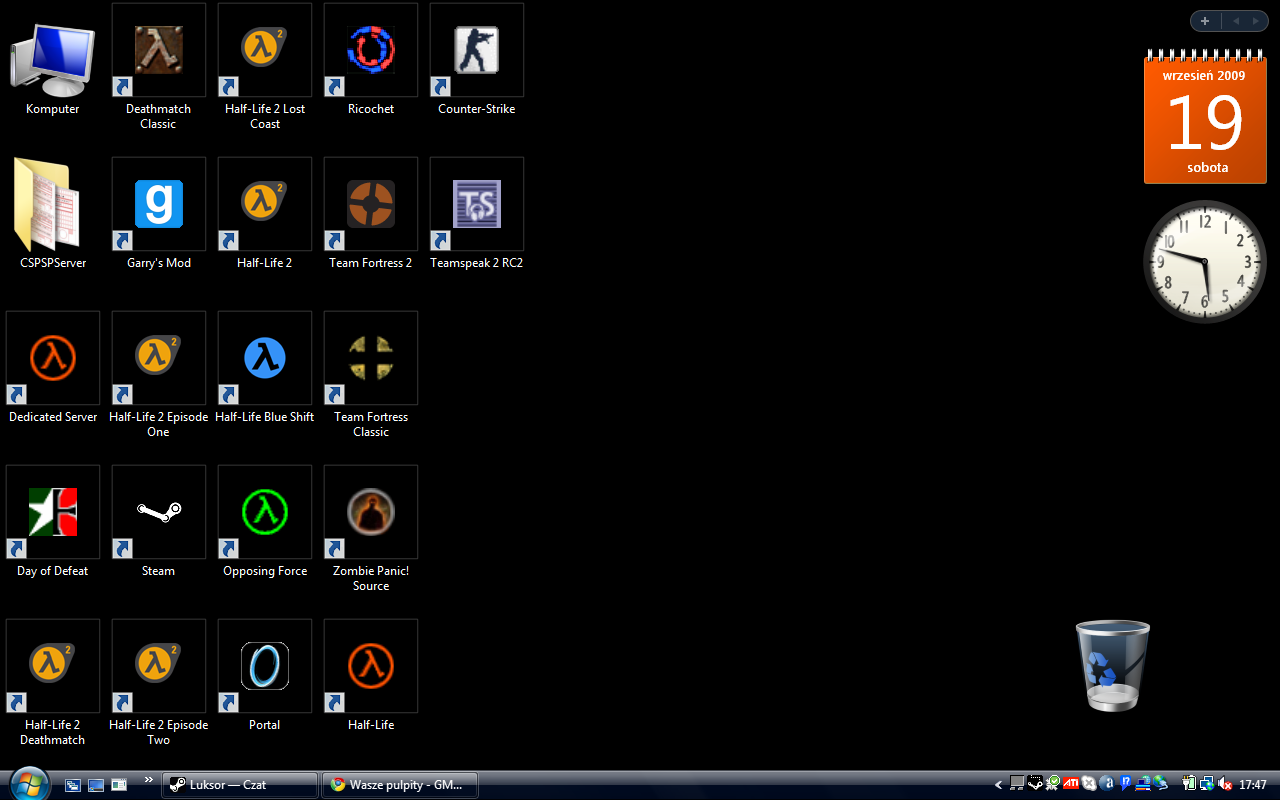Open the Komputer desktop icon
This screenshot has width=1280, height=800.
click(52, 68)
